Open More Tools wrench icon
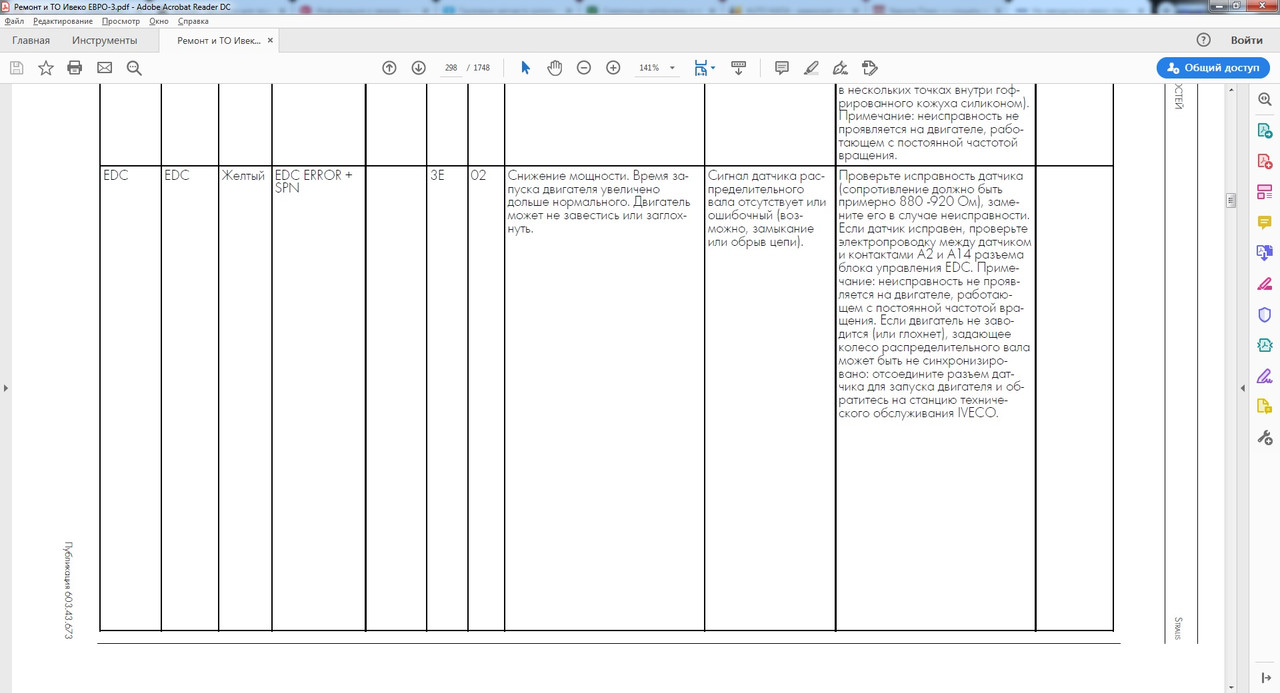This screenshot has width=1280, height=693. coord(1264,438)
